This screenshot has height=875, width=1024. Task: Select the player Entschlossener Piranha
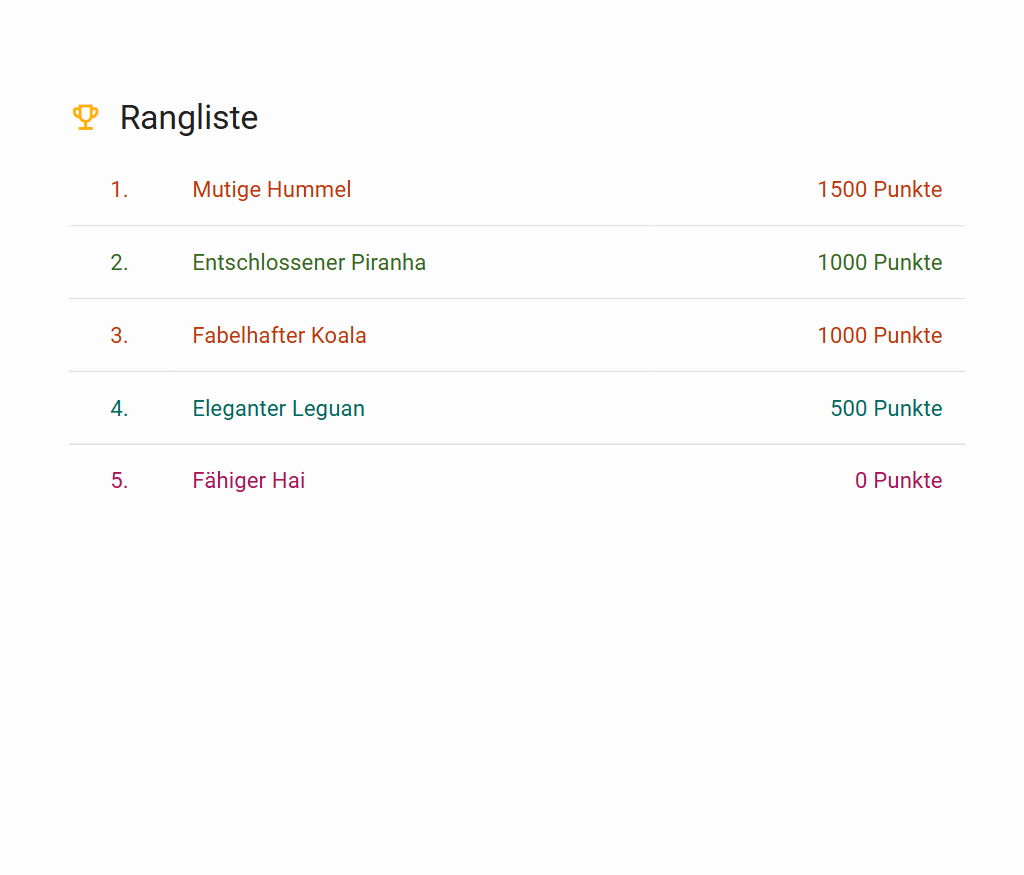[x=309, y=263]
